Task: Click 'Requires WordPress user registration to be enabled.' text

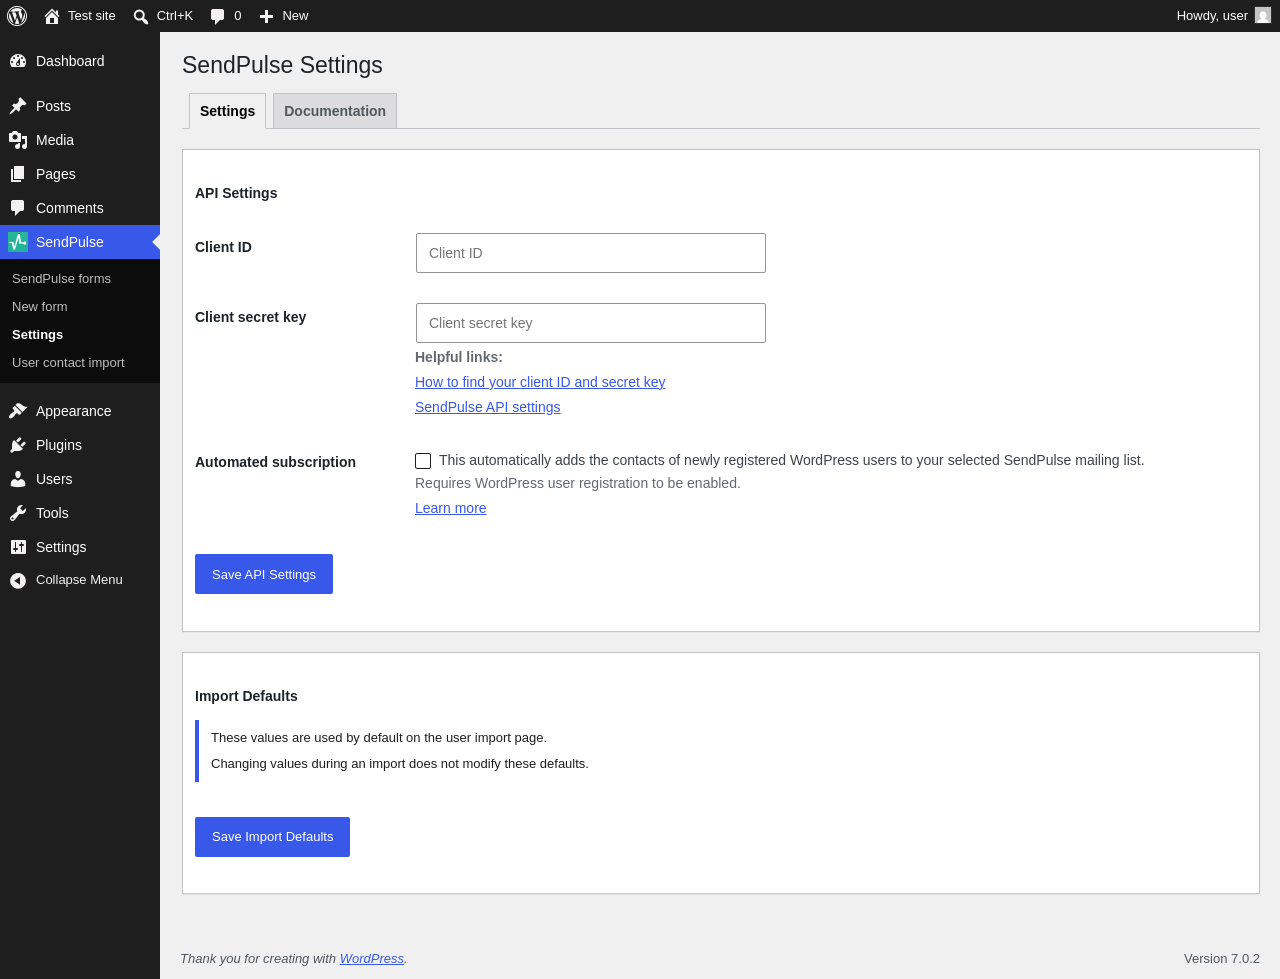Action: pyautogui.click(x=578, y=483)
